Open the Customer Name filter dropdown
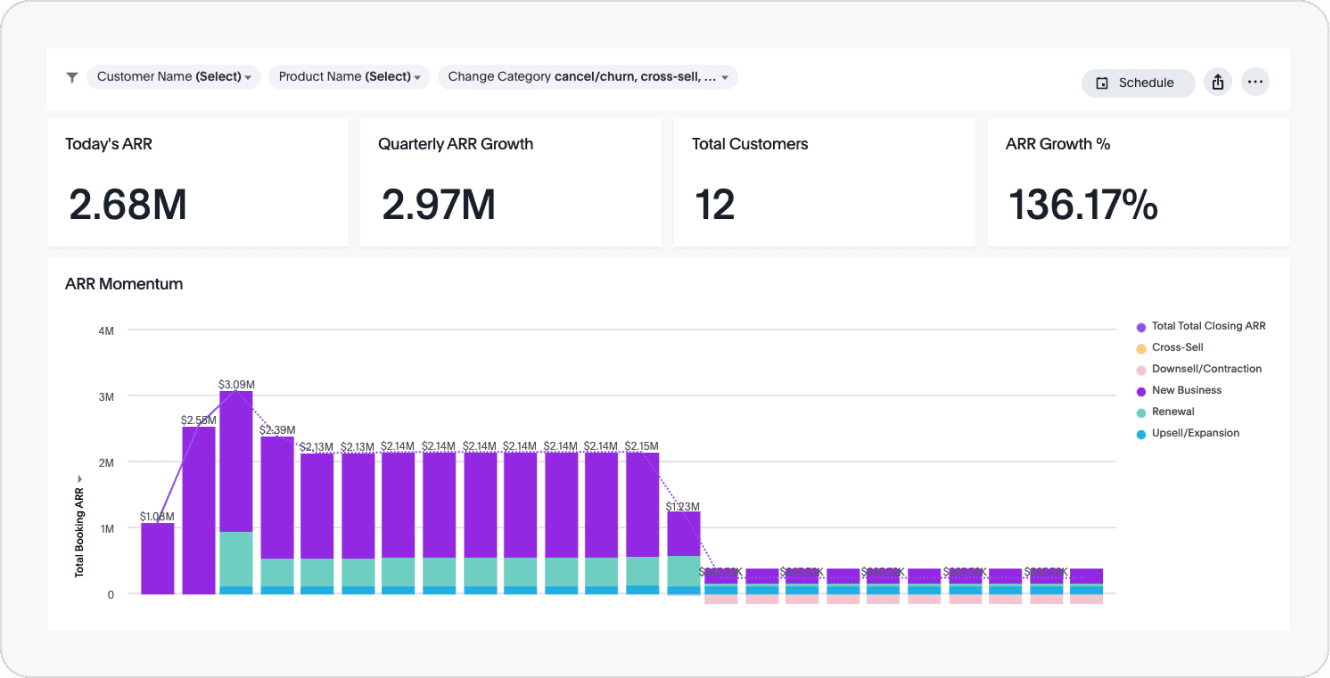1330x678 pixels. click(x=174, y=77)
